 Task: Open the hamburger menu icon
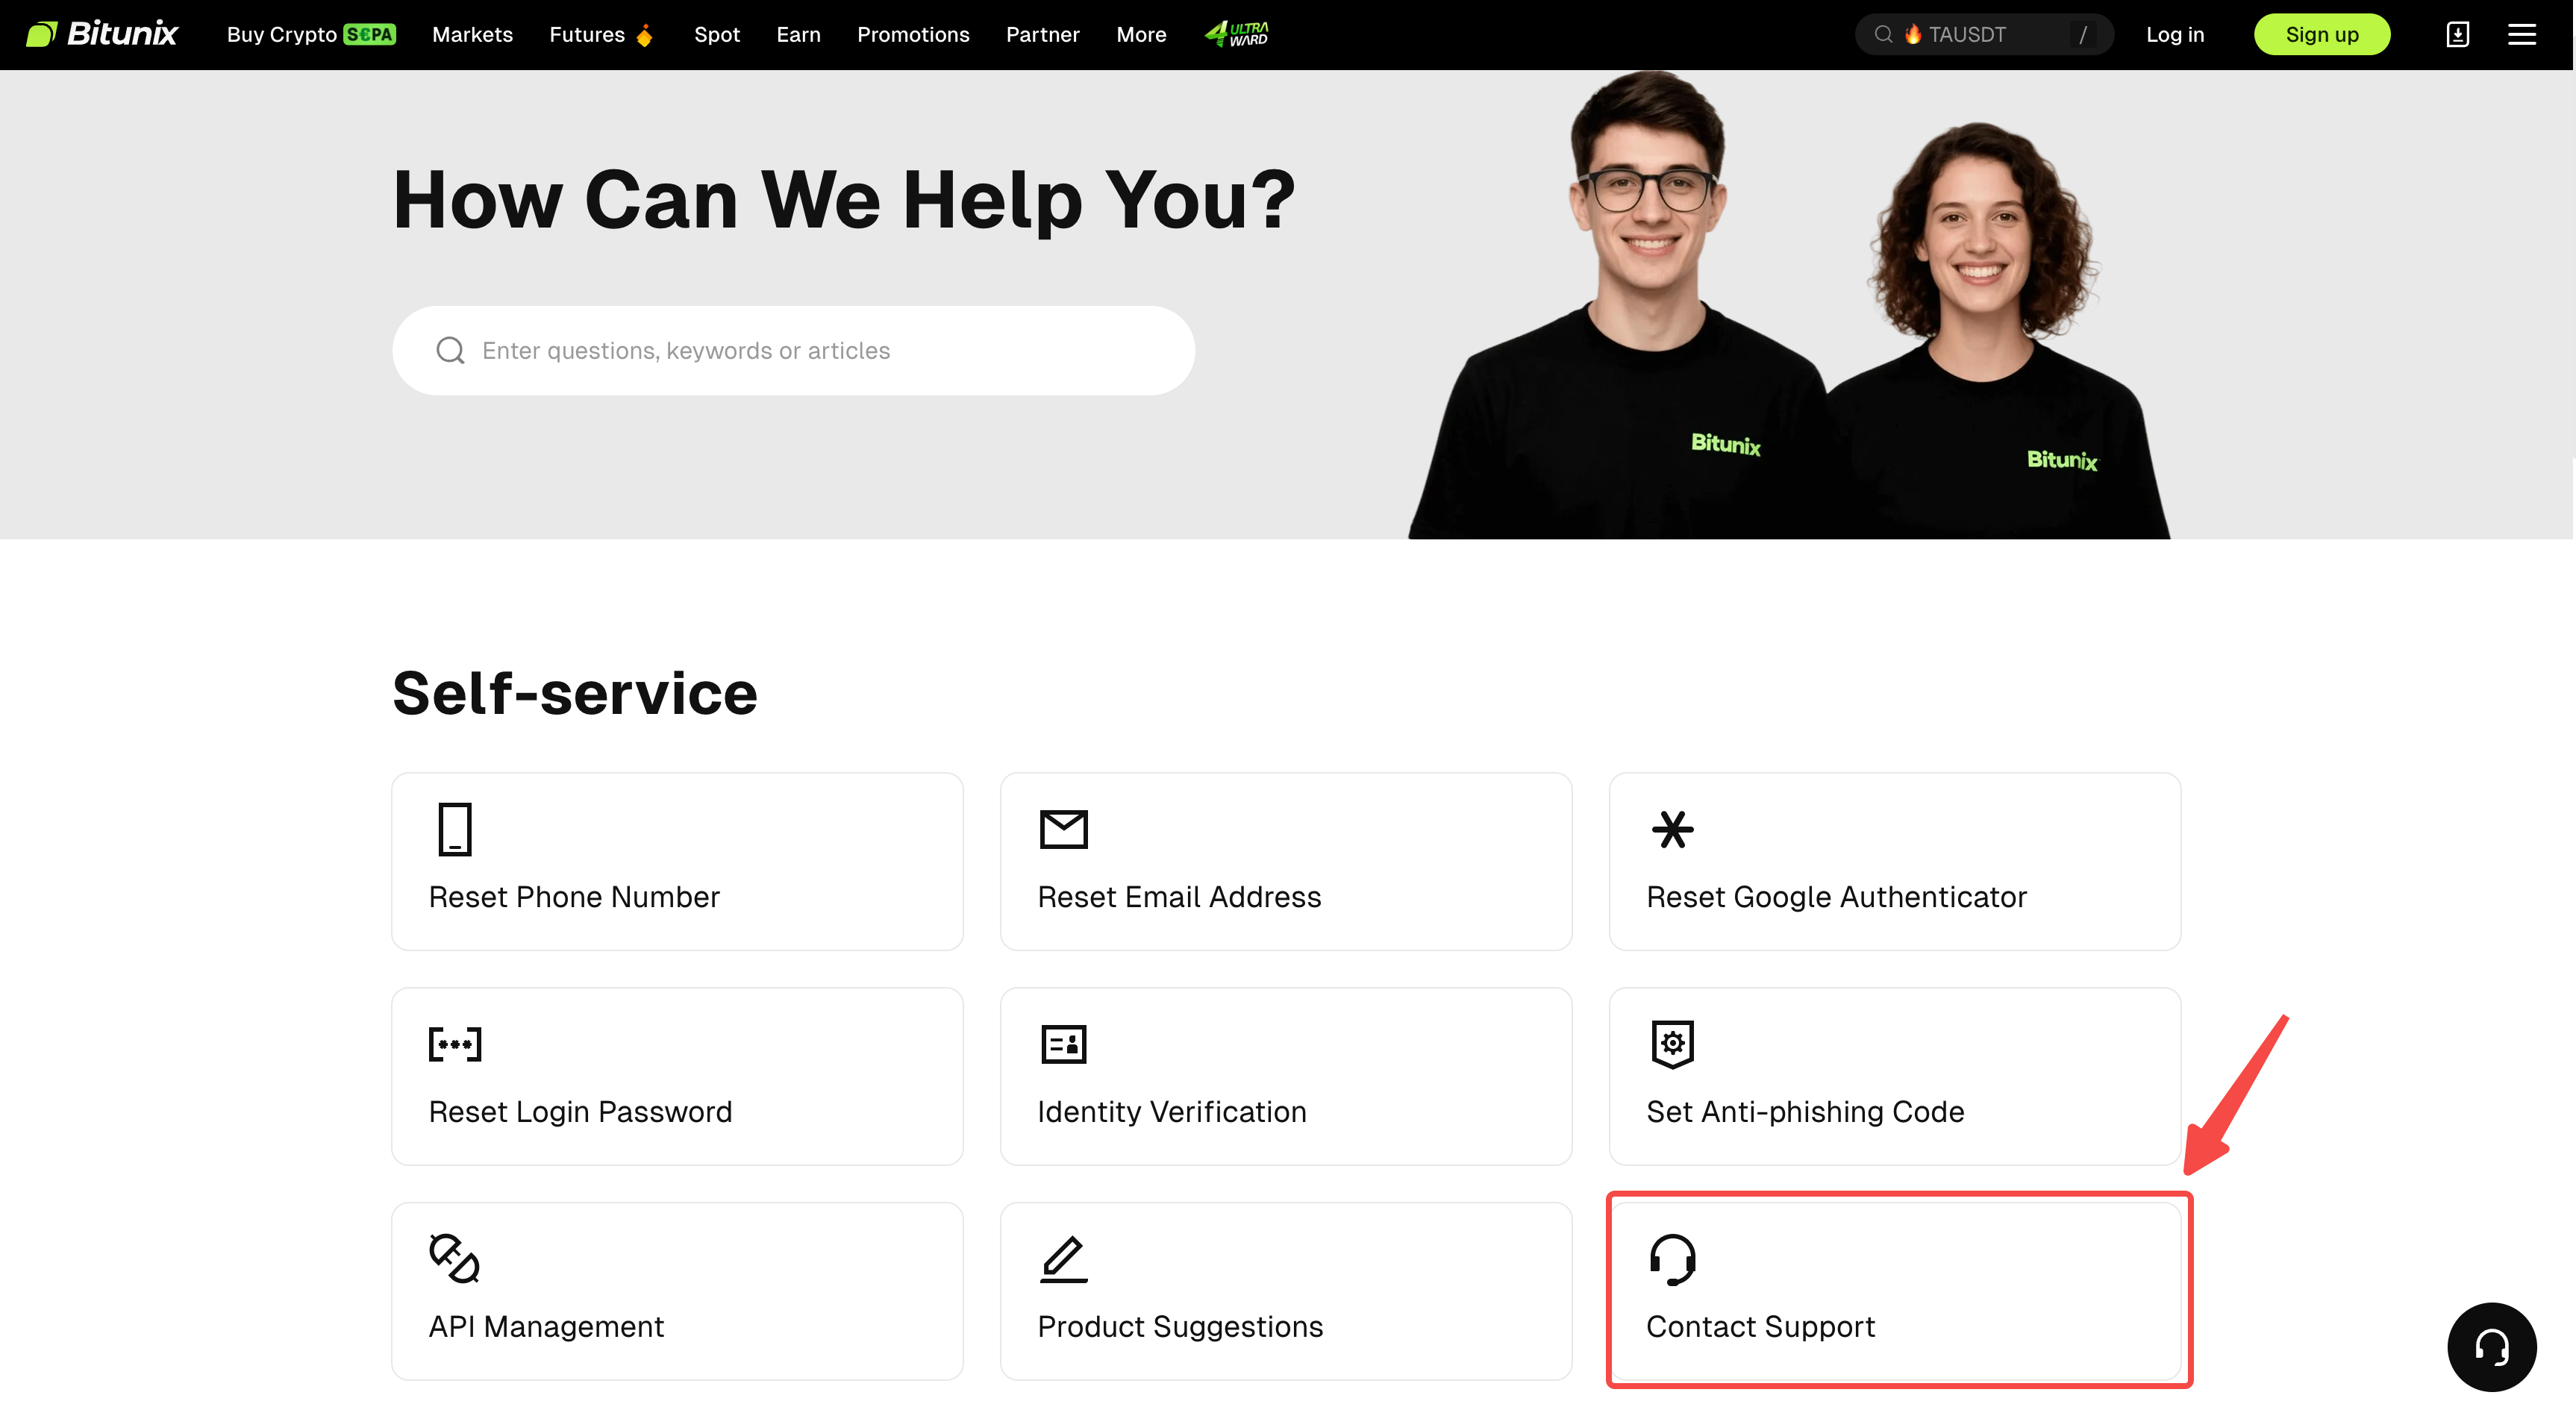2521,35
